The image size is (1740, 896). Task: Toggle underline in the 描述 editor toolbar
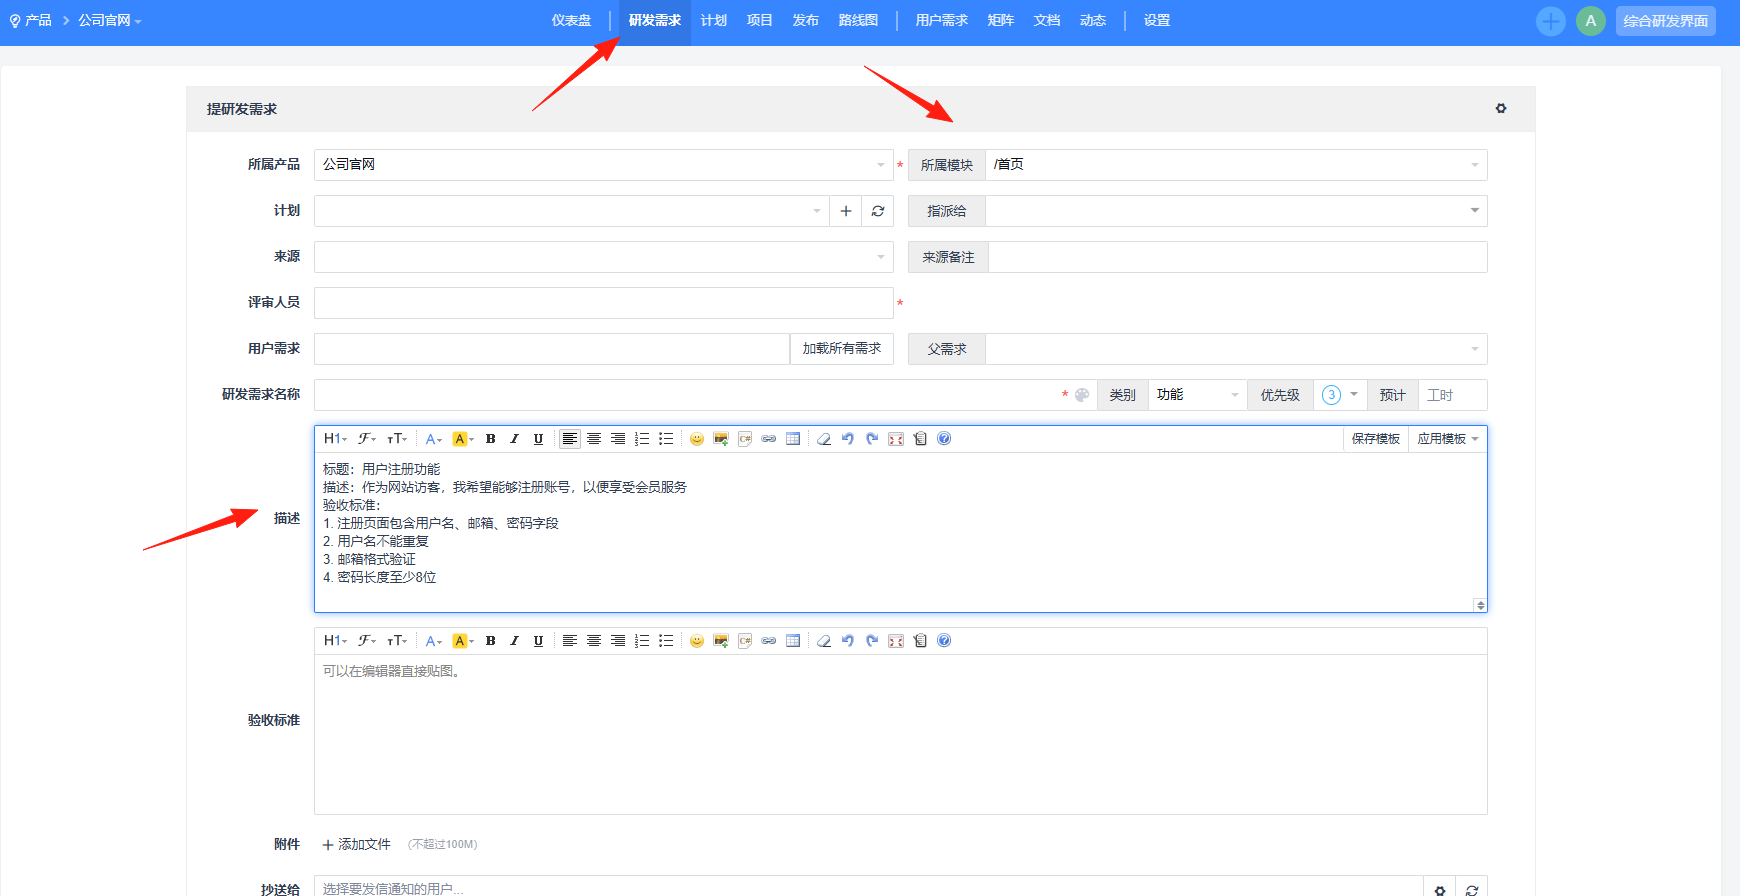(539, 439)
